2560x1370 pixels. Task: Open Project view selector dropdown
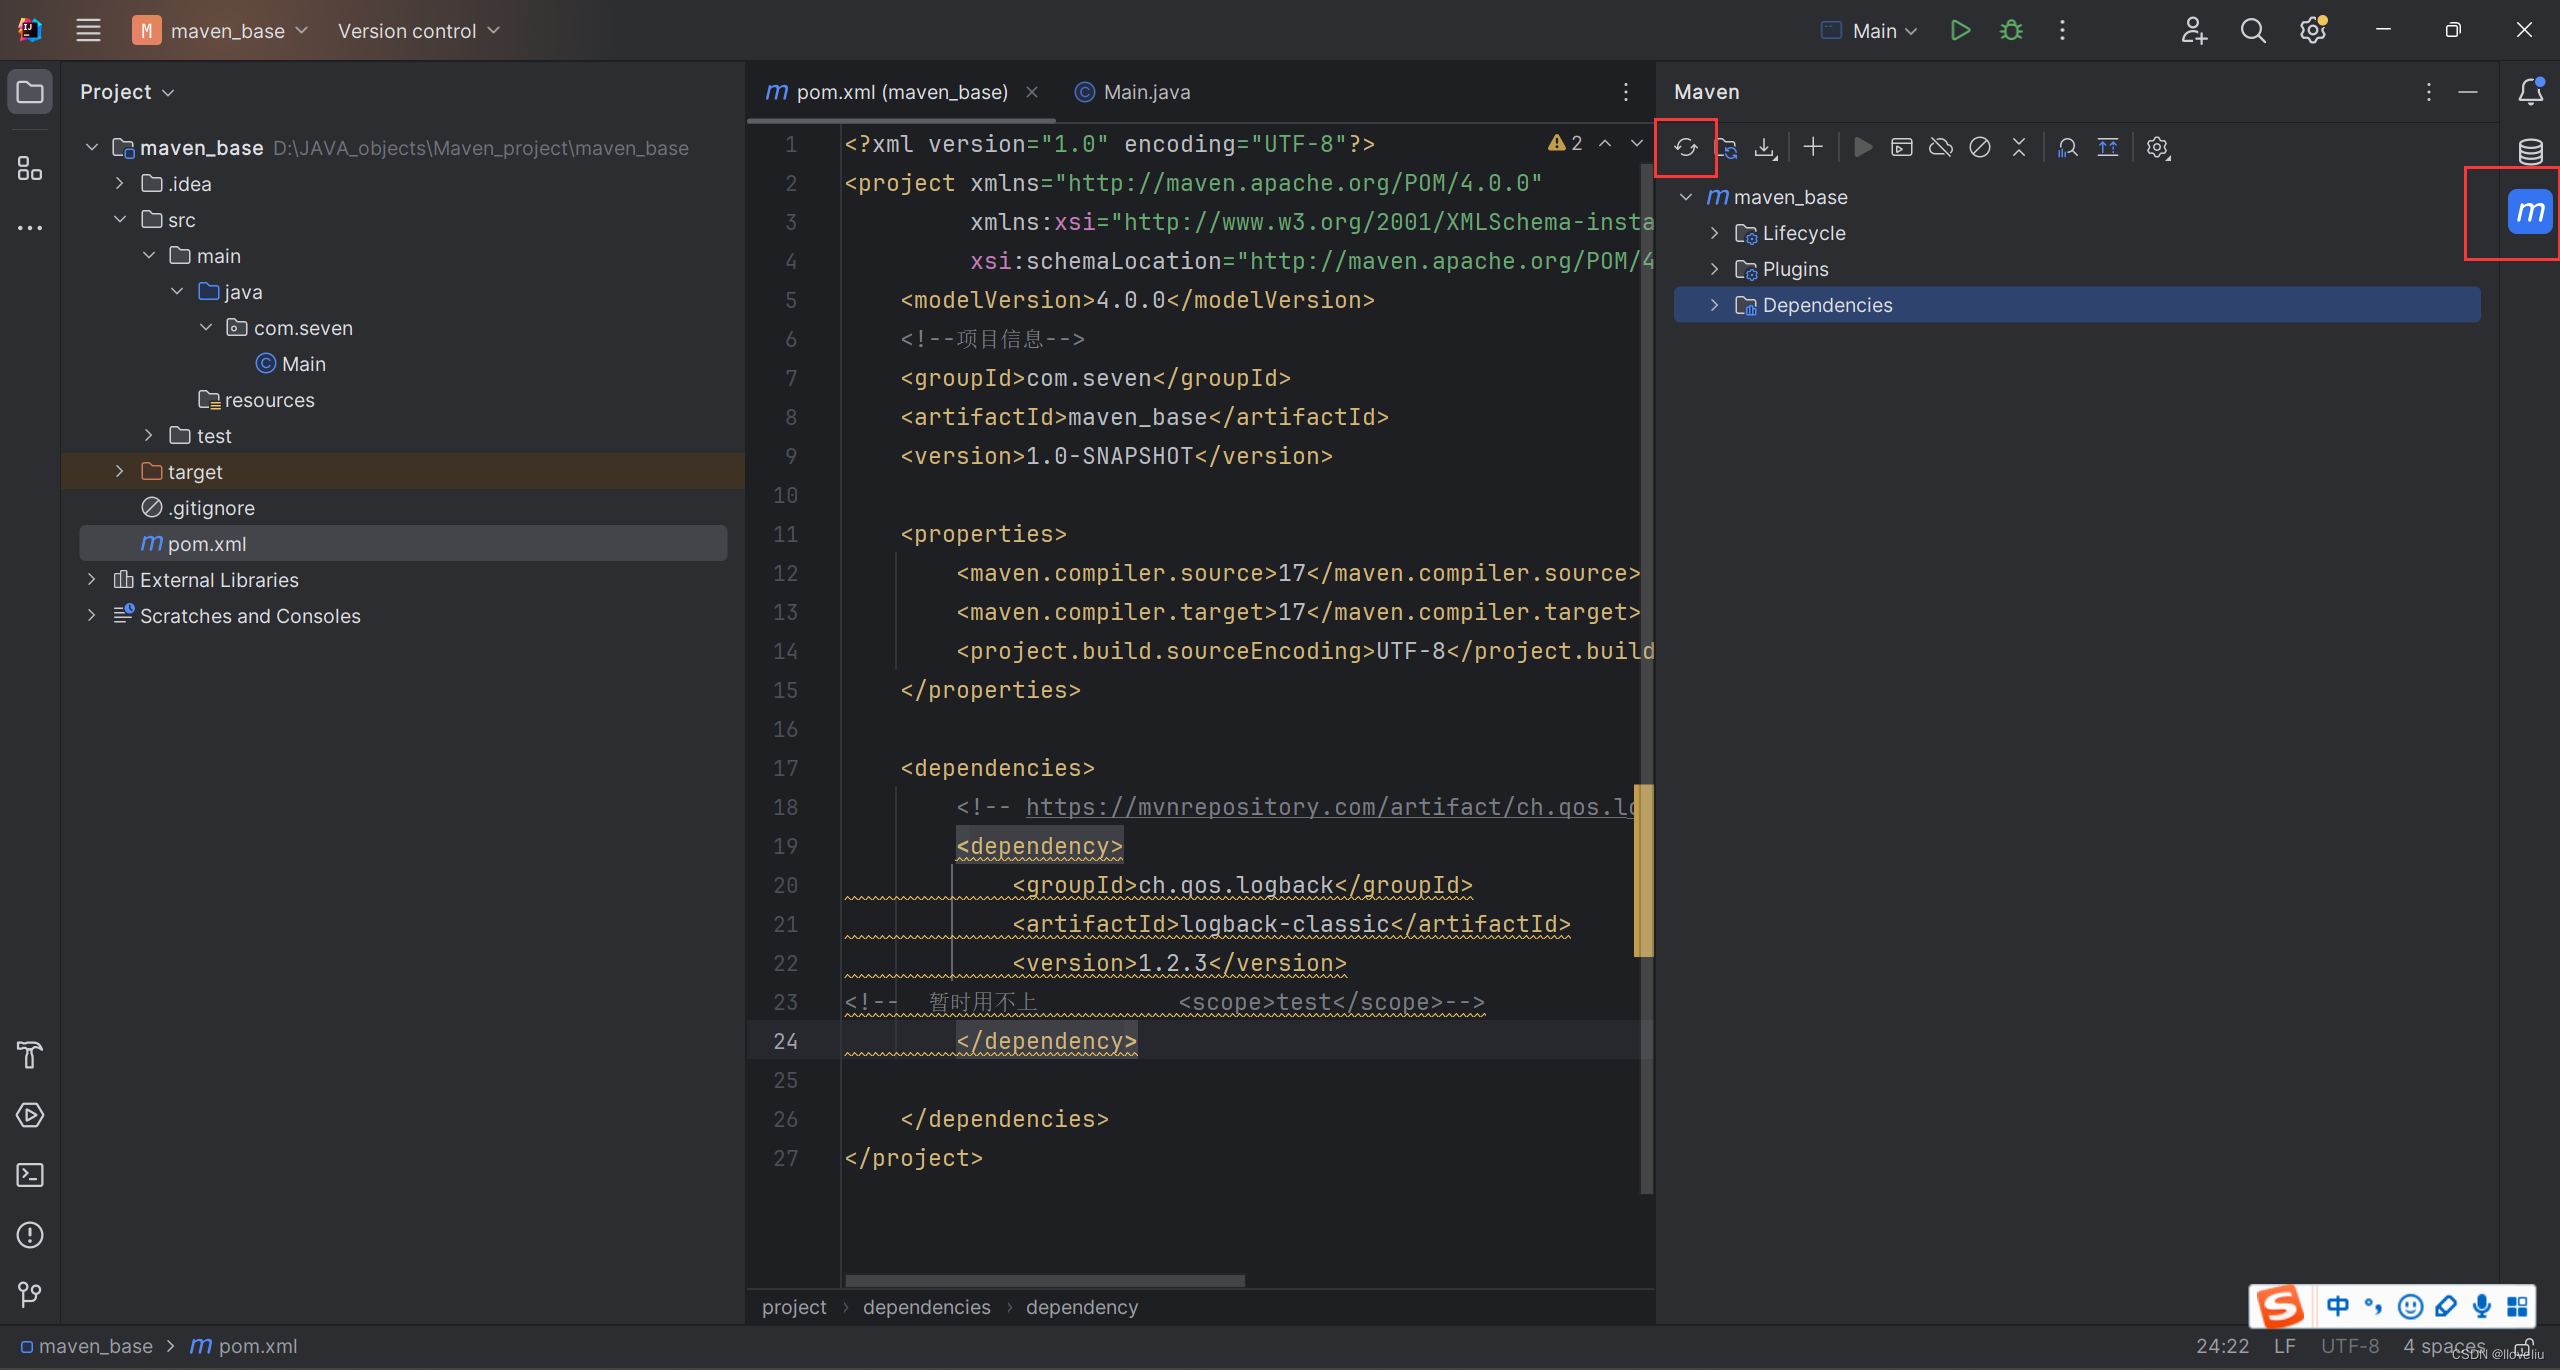(127, 92)
